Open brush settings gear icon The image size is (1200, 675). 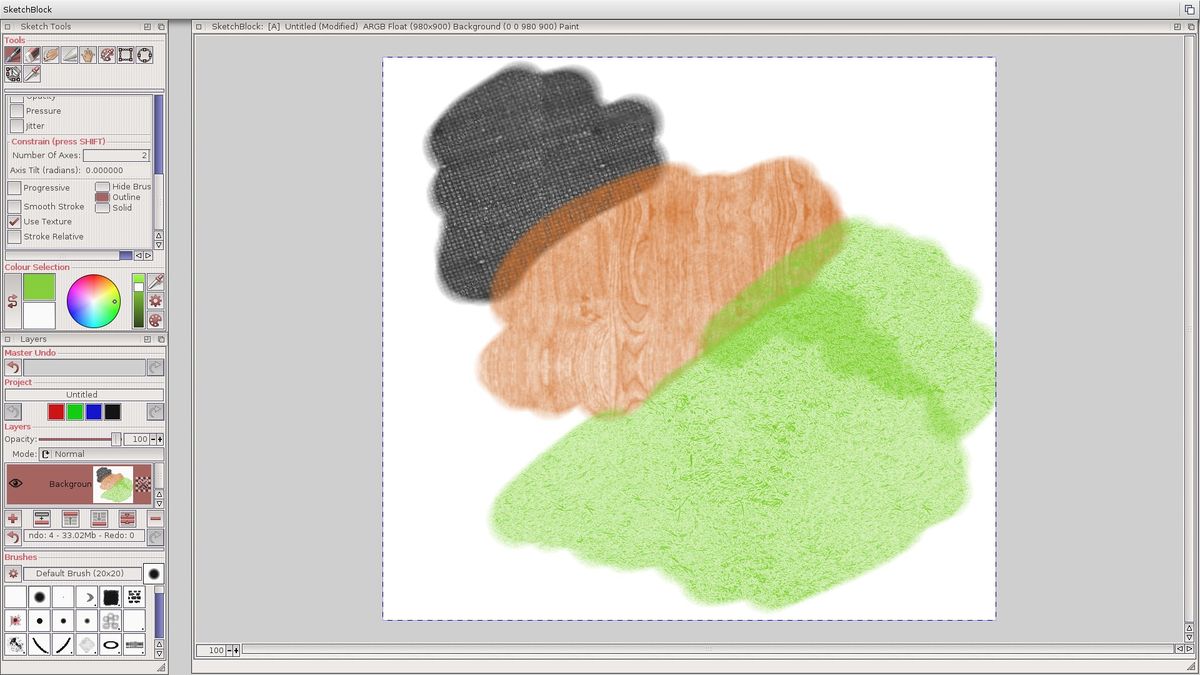13,574
